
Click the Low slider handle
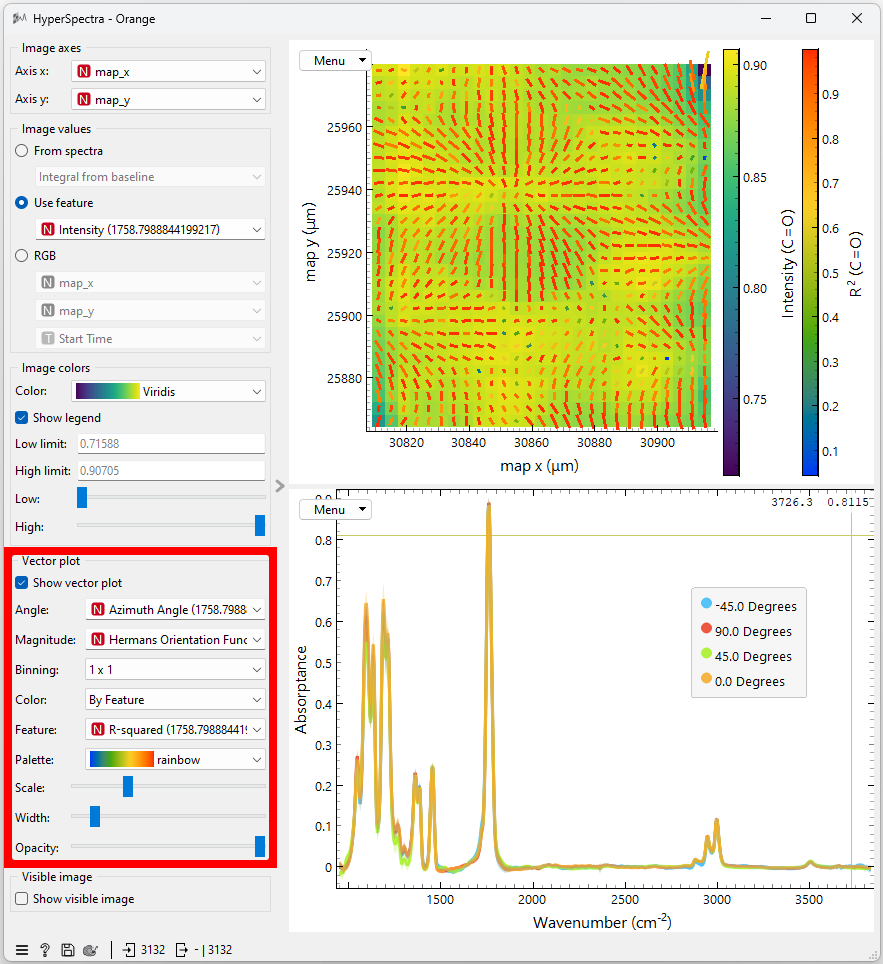(x=82, y=497)
